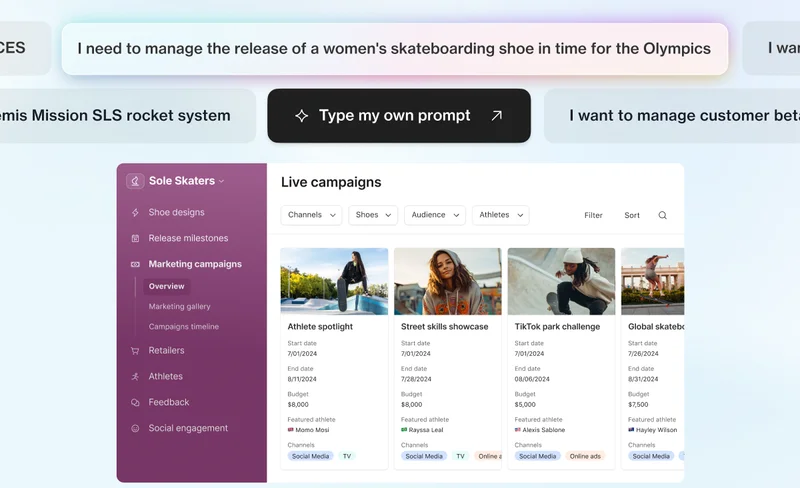The height and width of the screenshot is (488, 800).
Task: Open Release milestones in the sidebar
Action: (x=188, y=238)
